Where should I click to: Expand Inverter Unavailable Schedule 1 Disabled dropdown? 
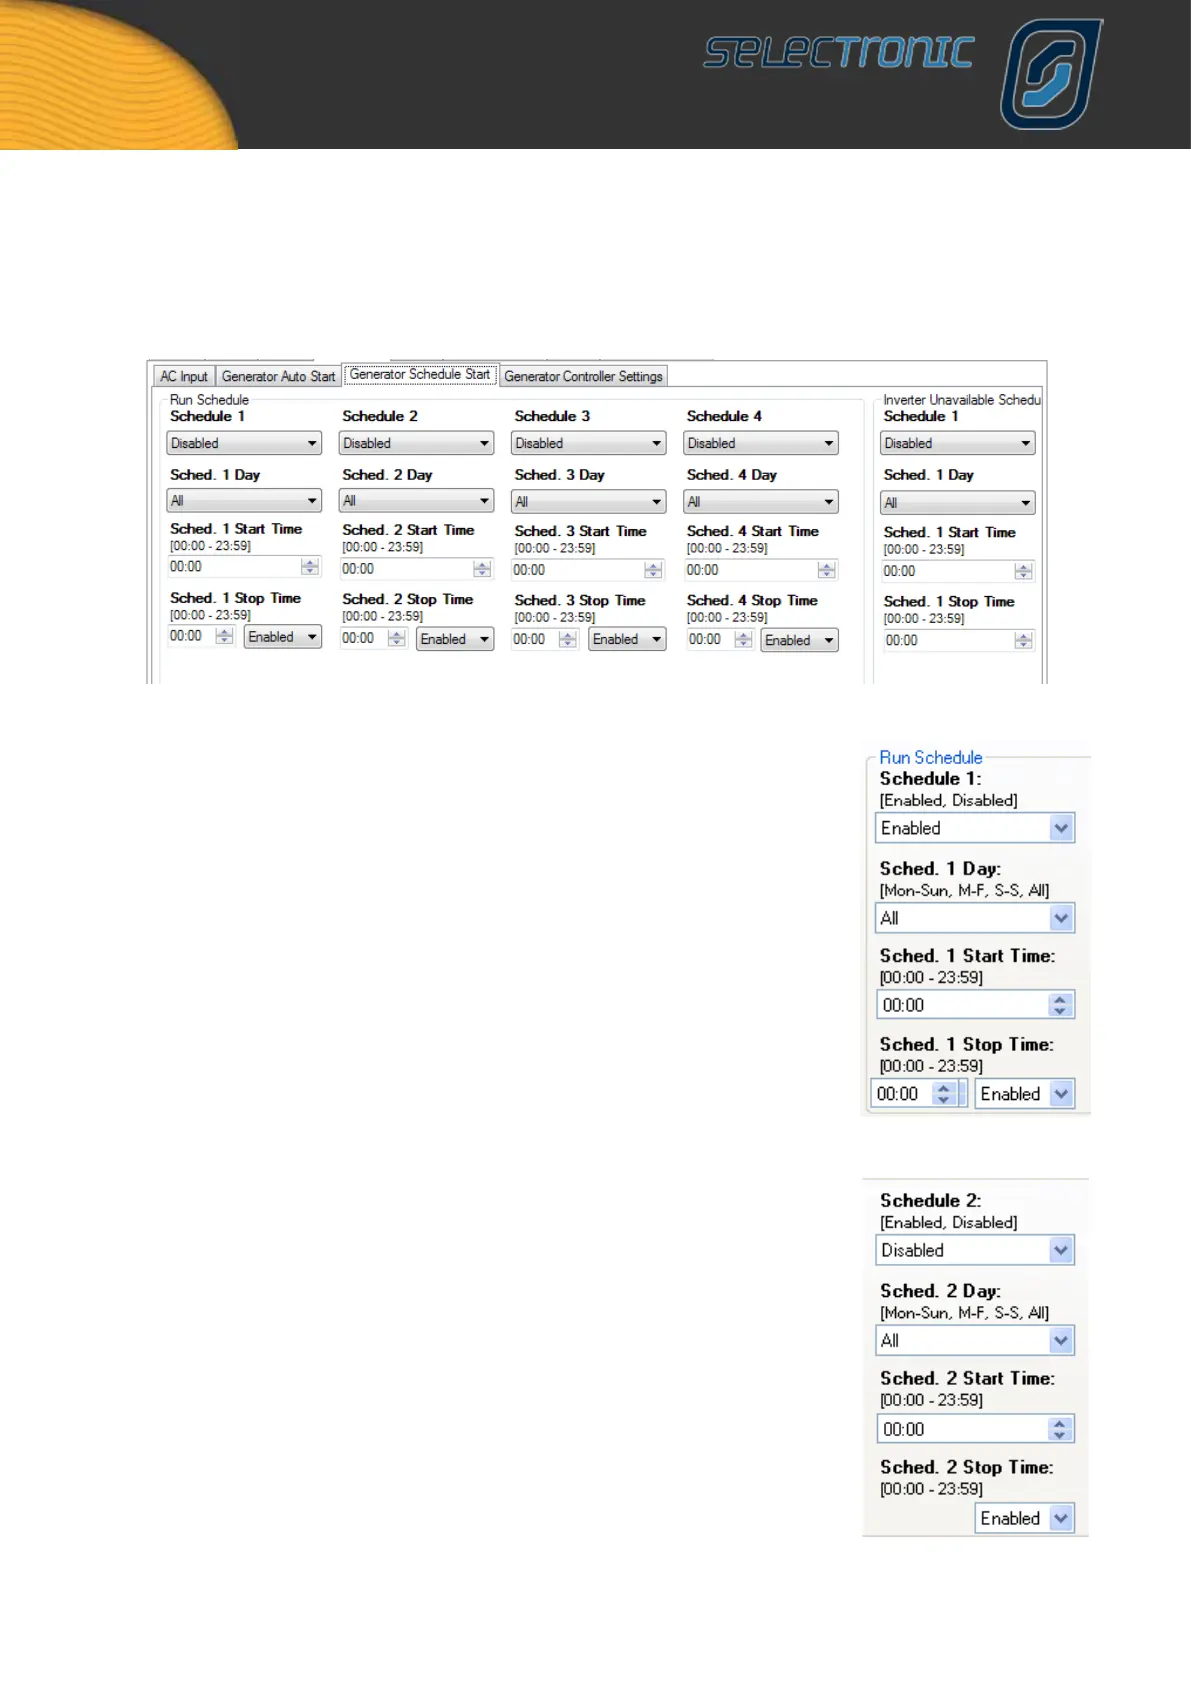[x=957, y=443]
